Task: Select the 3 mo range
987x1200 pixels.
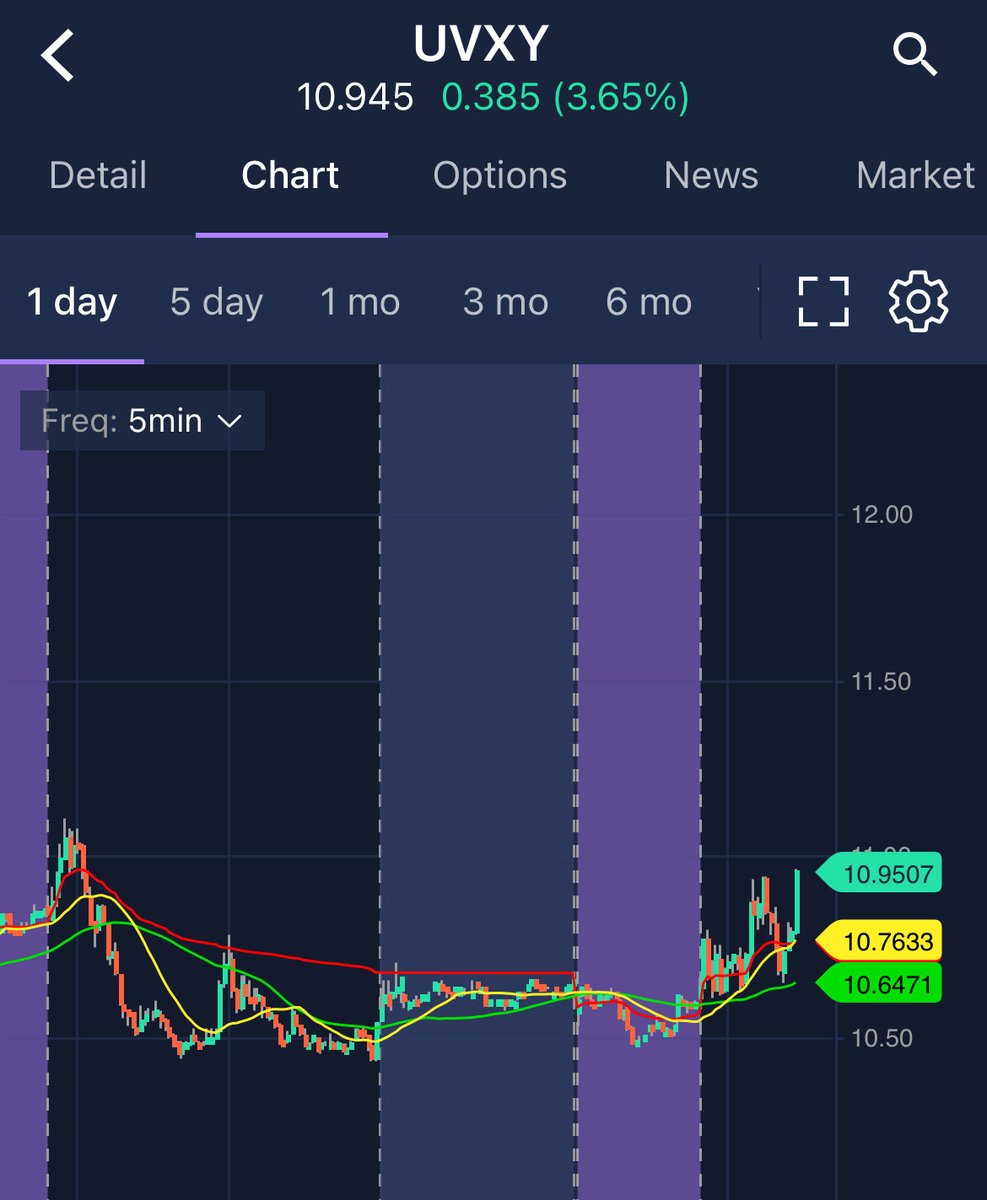Action: coord(505,301)
